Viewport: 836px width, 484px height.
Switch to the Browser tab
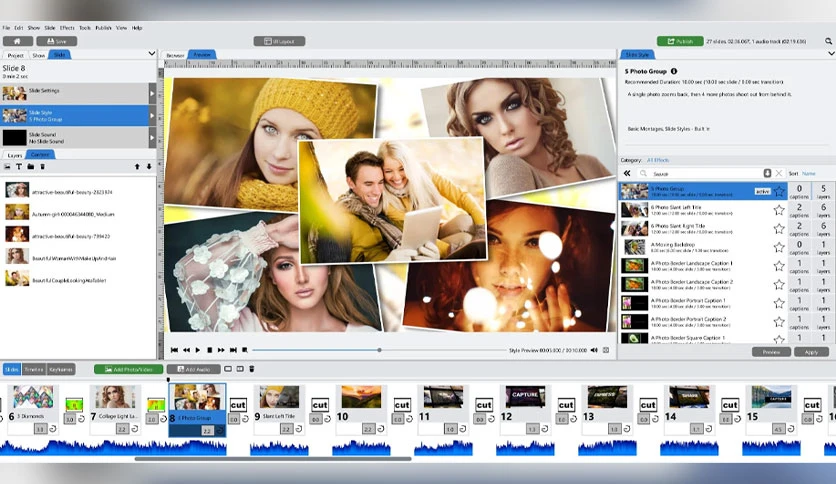(175, 55)
